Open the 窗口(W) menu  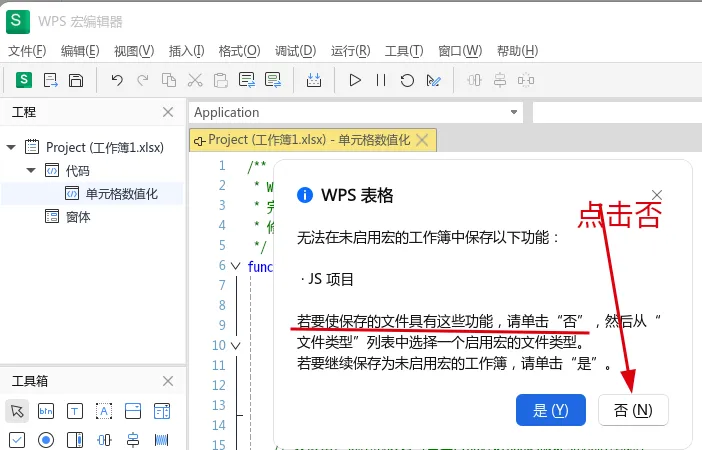[460, 51]
